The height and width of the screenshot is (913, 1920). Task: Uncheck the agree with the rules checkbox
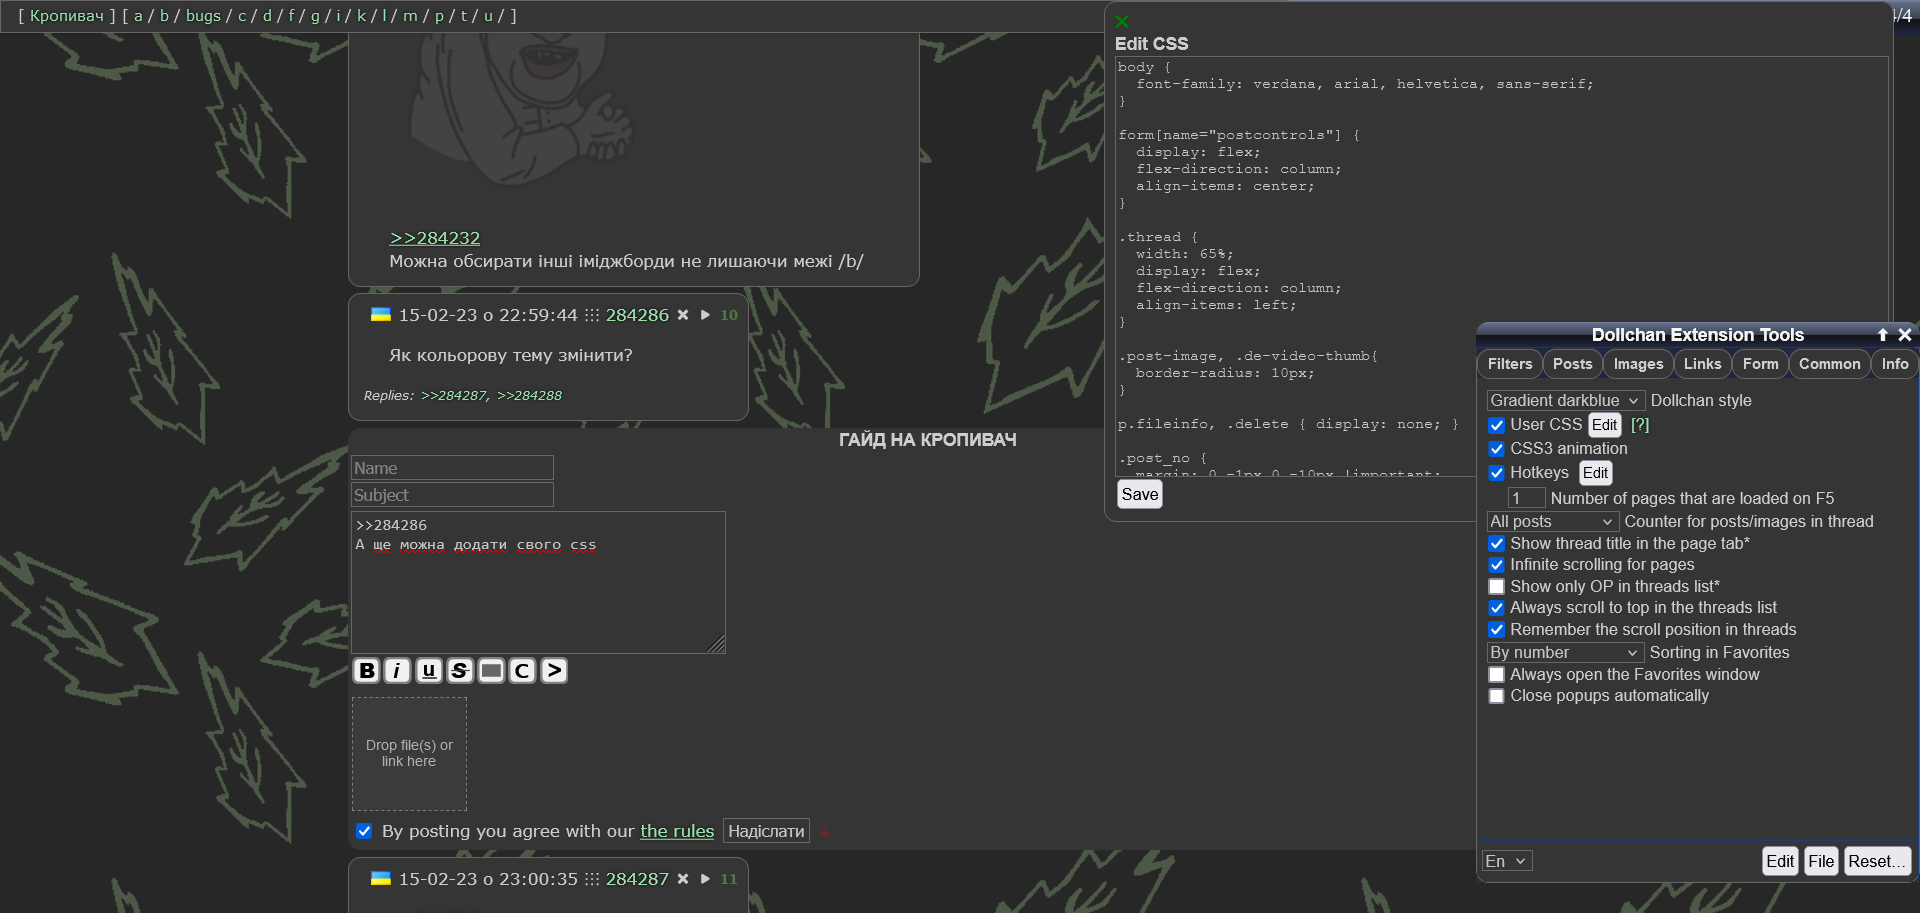(364, 831)
